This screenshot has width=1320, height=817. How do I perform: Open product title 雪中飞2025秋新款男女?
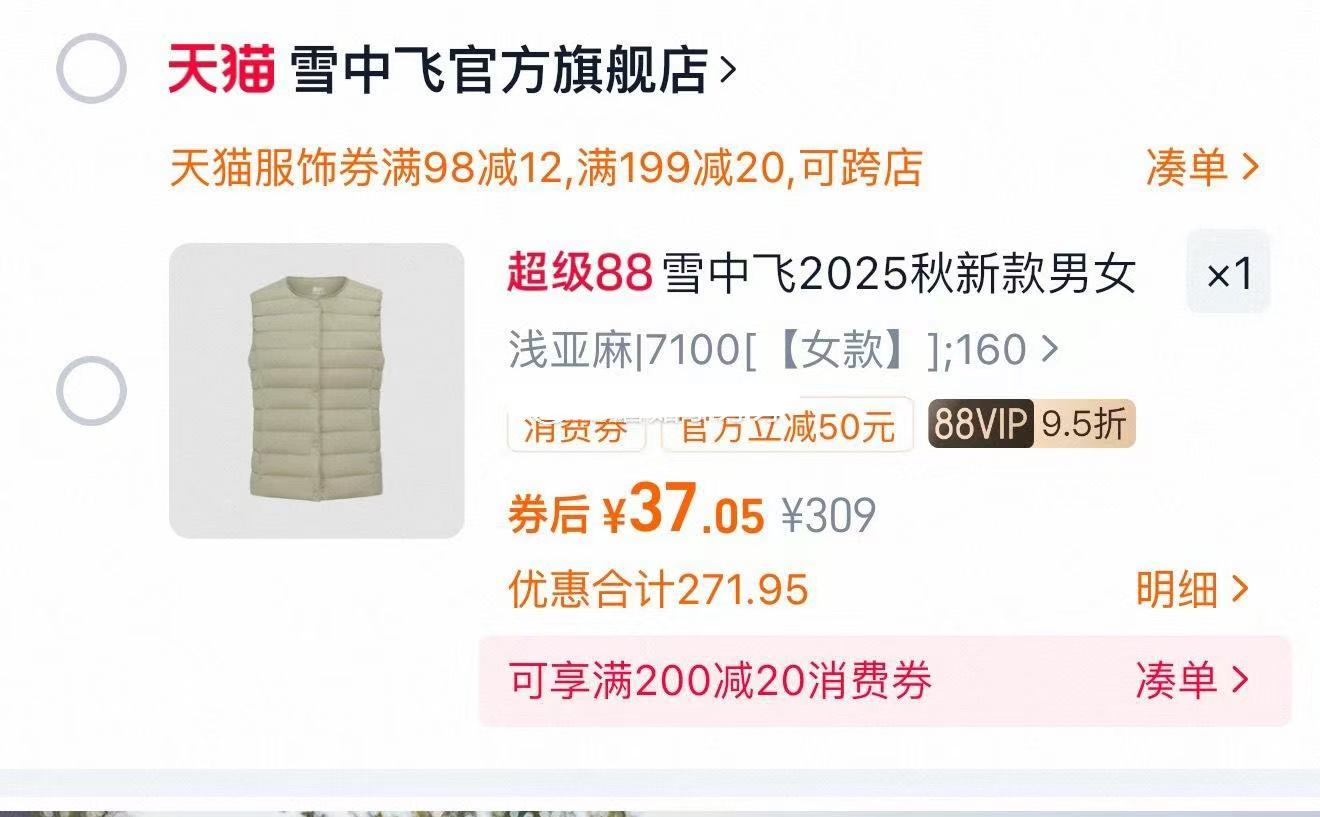pos(900,274)
